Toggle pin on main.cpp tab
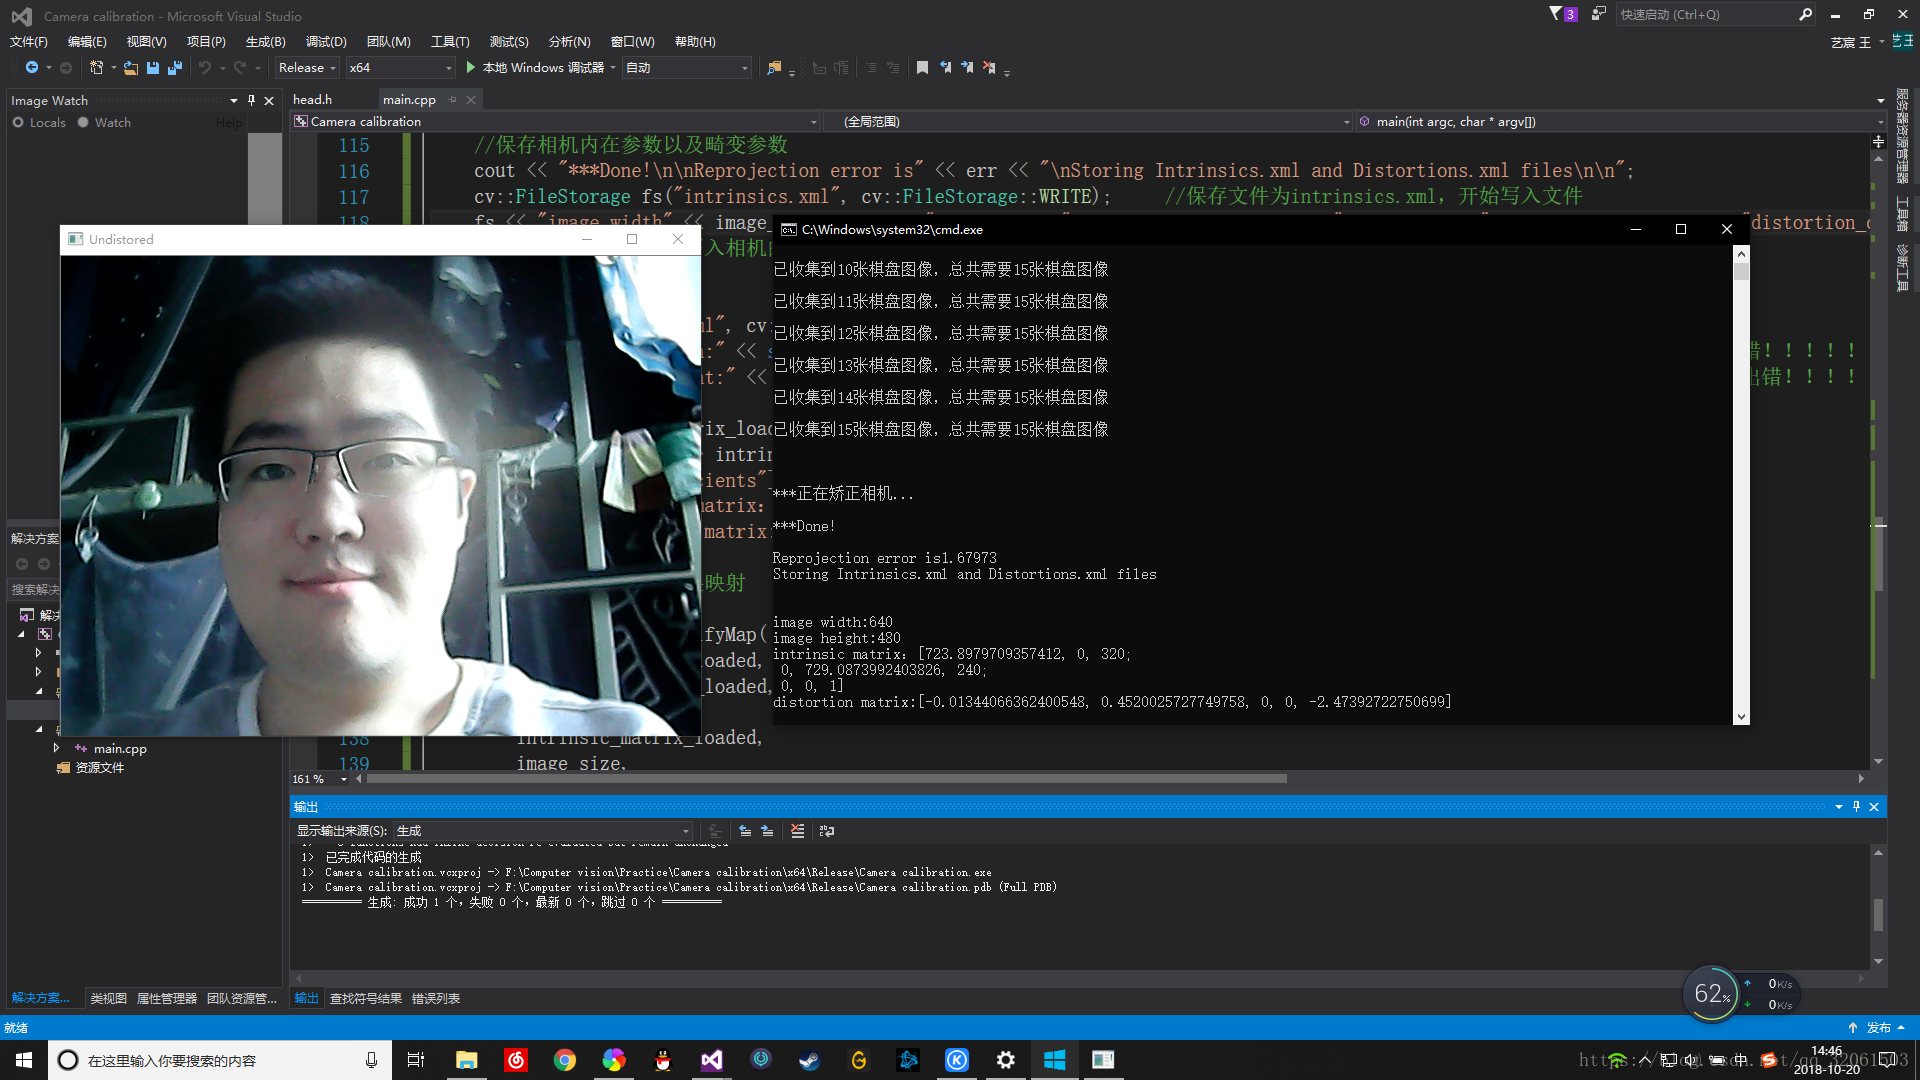The height and width of the screenshot is (1080, 1920). [453, 99]
